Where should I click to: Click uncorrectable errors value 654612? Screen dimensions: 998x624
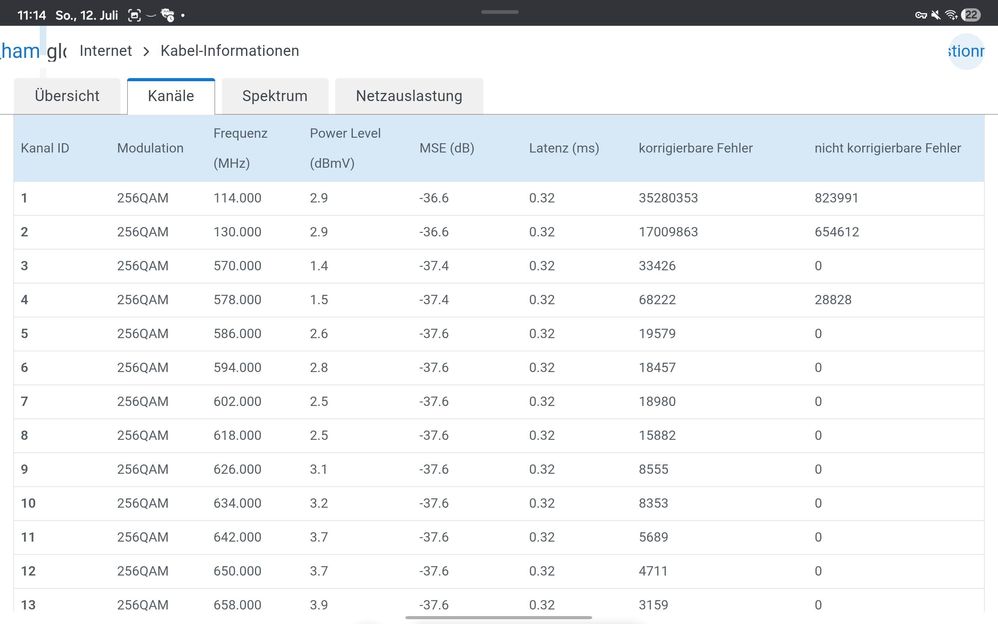pos(837,232)
